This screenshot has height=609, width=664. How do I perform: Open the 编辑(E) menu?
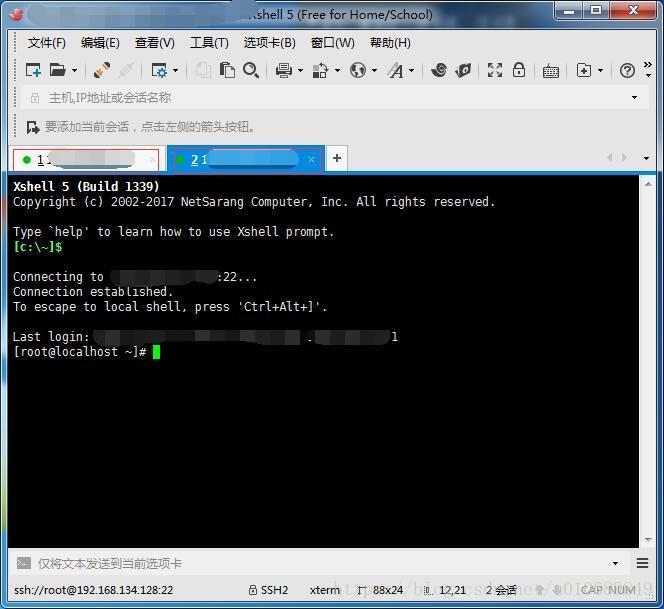pyautogui.click(x=100, y=43)
